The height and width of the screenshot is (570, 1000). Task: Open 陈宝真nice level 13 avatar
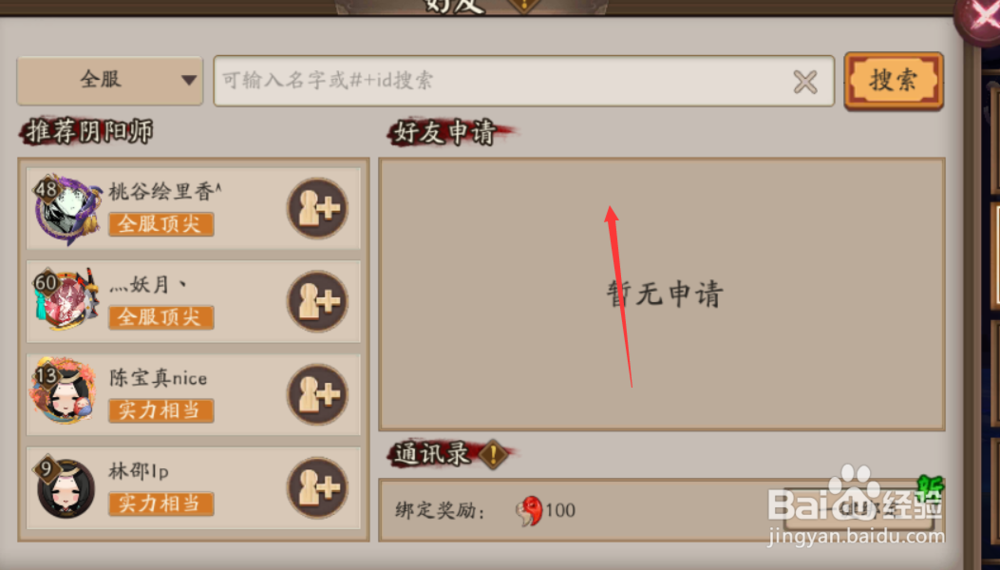pos(64,392)
